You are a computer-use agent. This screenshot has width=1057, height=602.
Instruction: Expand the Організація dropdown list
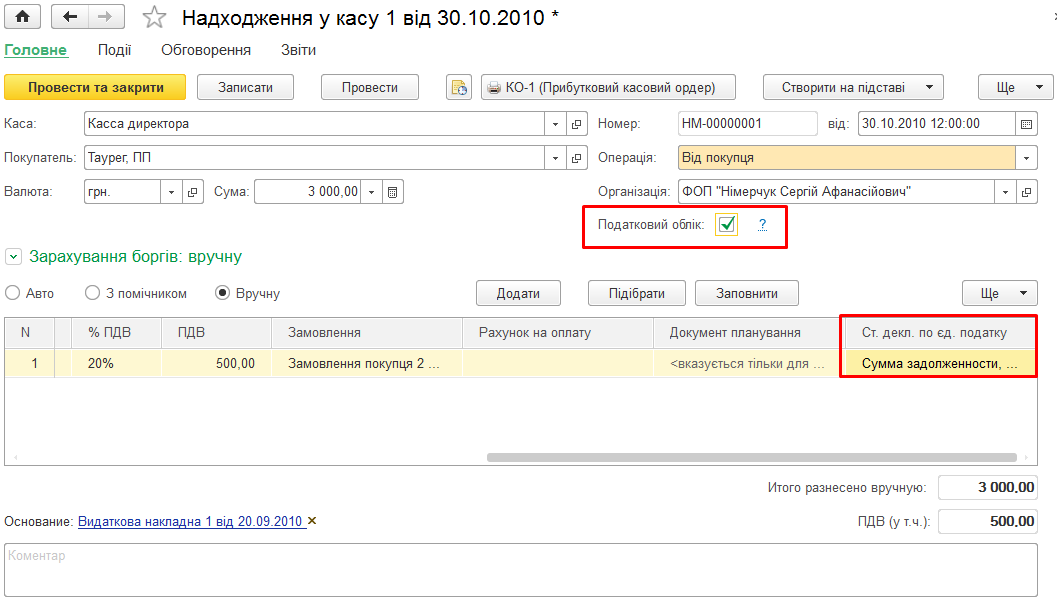pos(1005,192)
